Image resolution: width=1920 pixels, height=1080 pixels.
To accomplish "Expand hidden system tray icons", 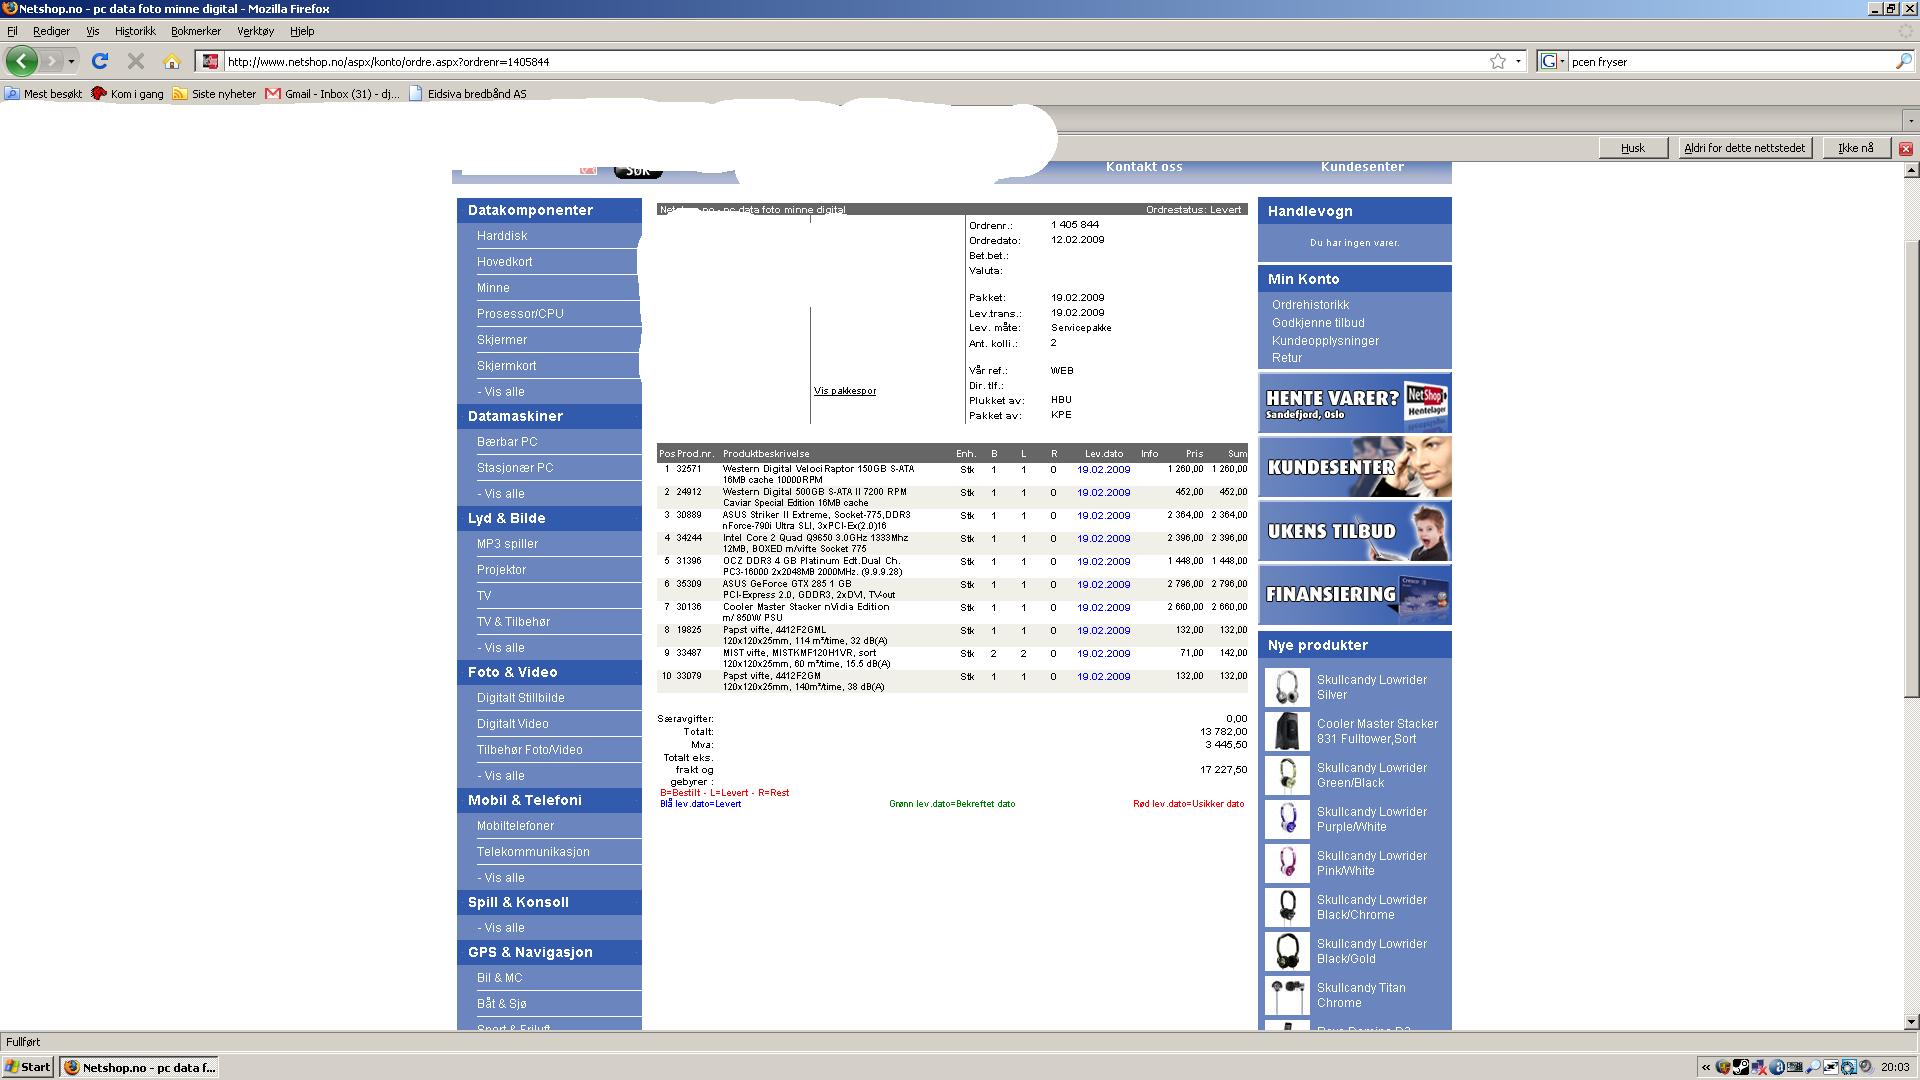I will tap(1705, 1067).
